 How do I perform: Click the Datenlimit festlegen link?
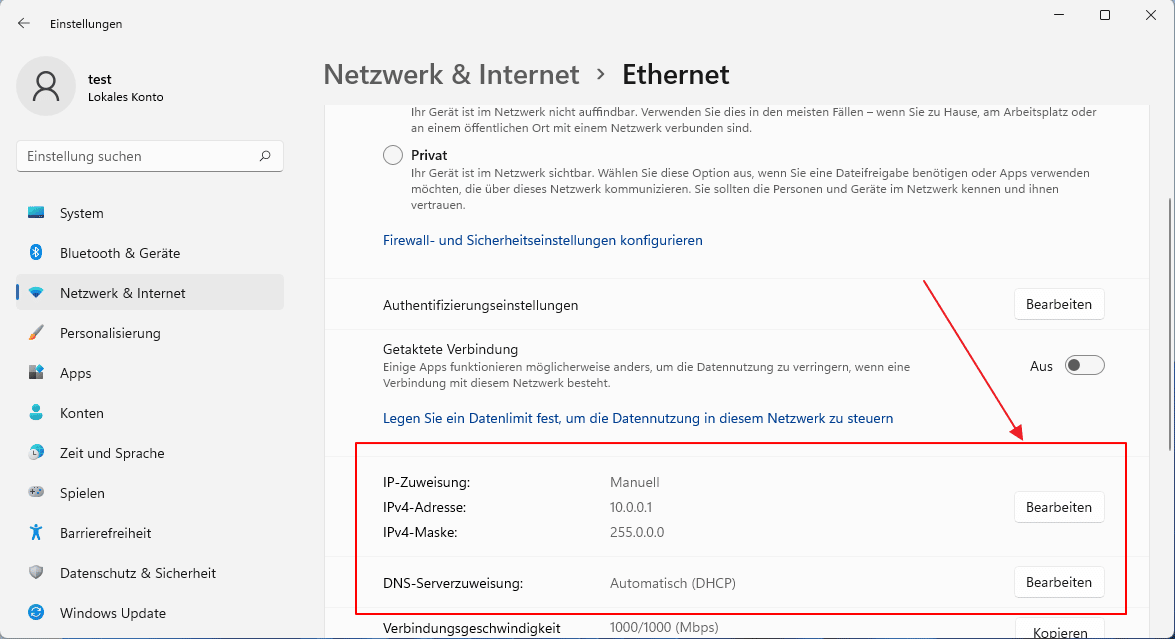[x=638, y=418]
